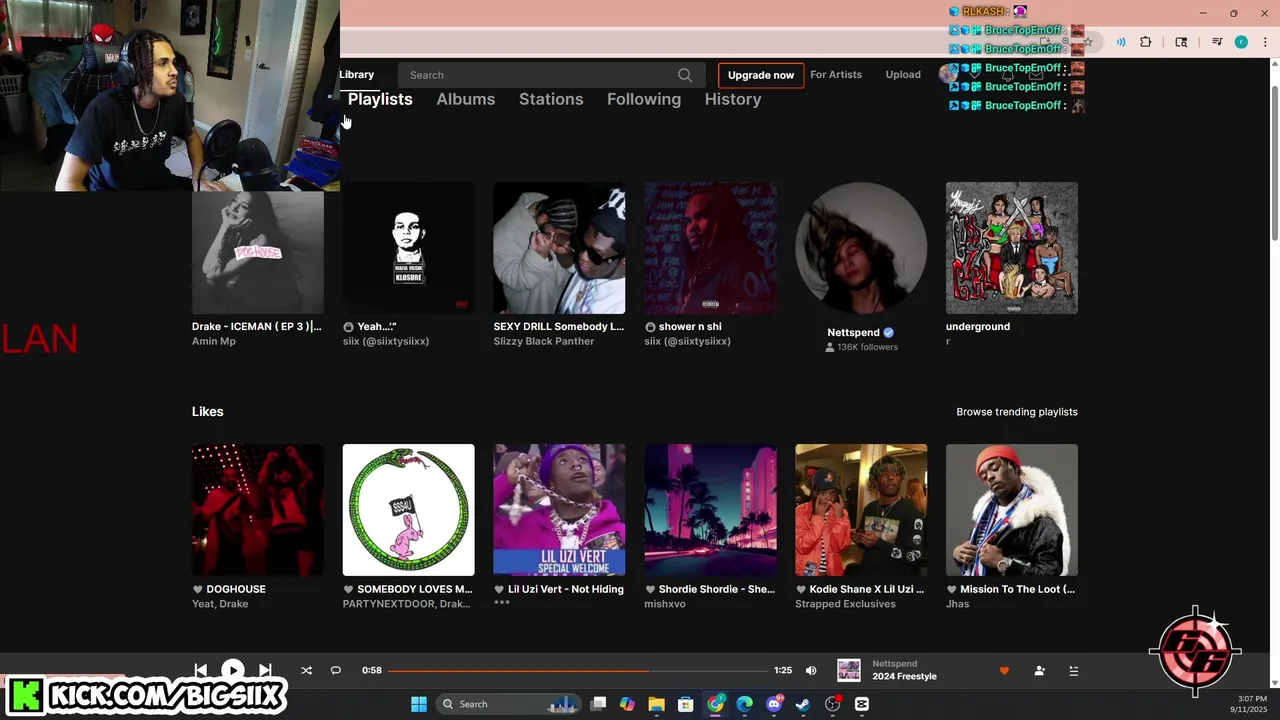
Task: Open Drake - ICEMAN (EP 3) playlist cover
Action: (x=258, y=252)
